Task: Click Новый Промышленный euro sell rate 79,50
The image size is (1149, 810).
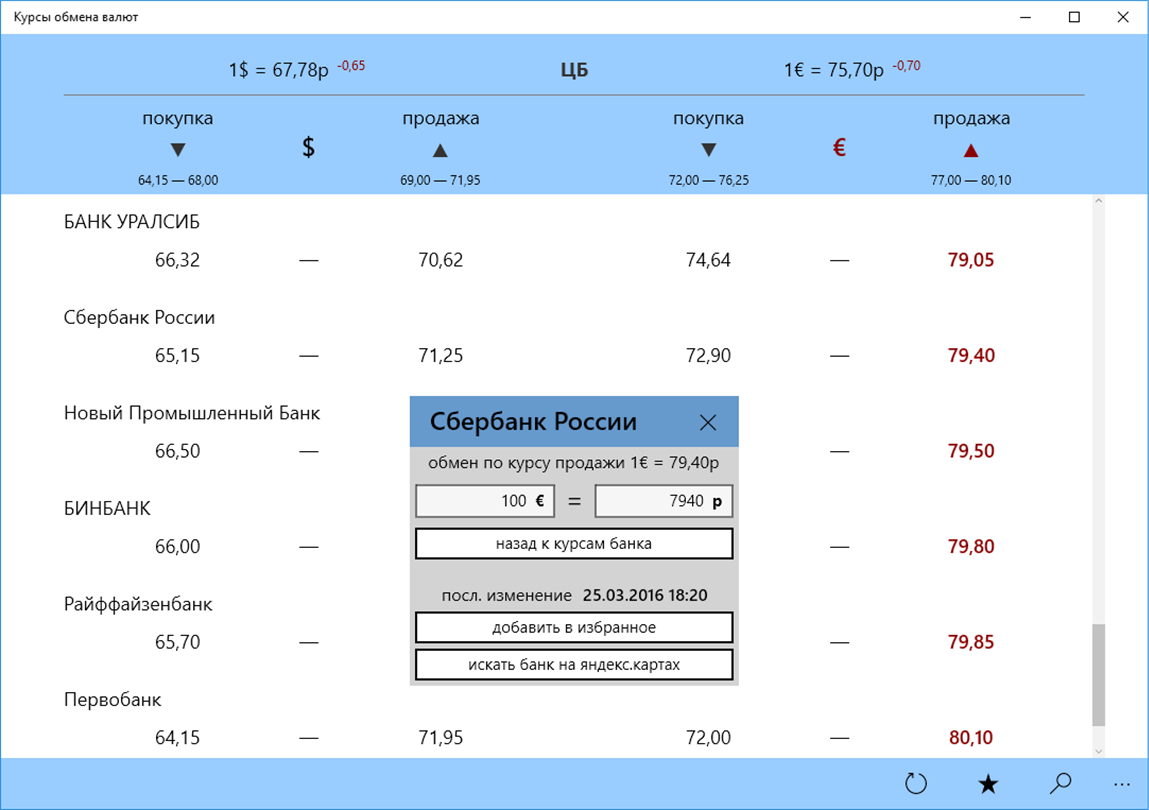Action: point(971,451)
